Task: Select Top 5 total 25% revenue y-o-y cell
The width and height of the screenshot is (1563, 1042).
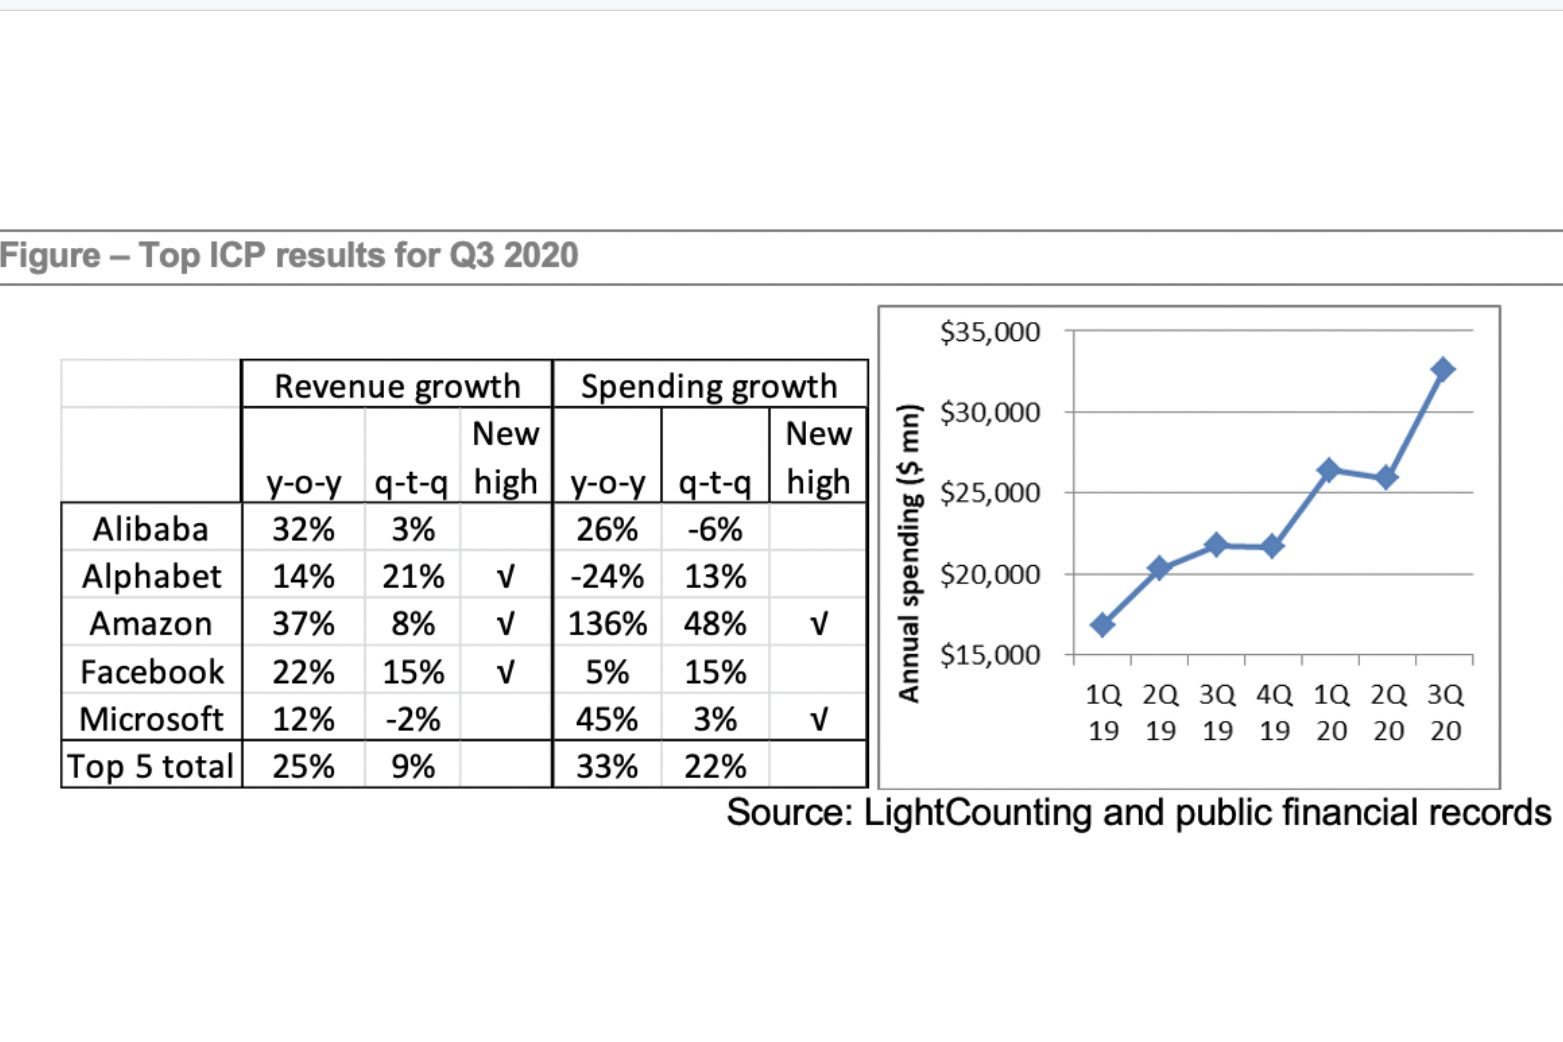Action: tap(303, 766)
